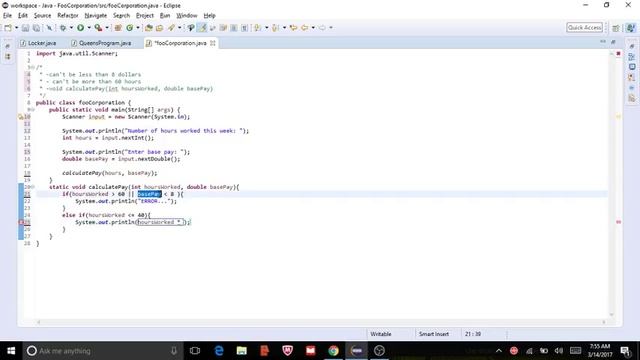Run the program with green Run button
640x360 pixels.
[x=80, y=28]
